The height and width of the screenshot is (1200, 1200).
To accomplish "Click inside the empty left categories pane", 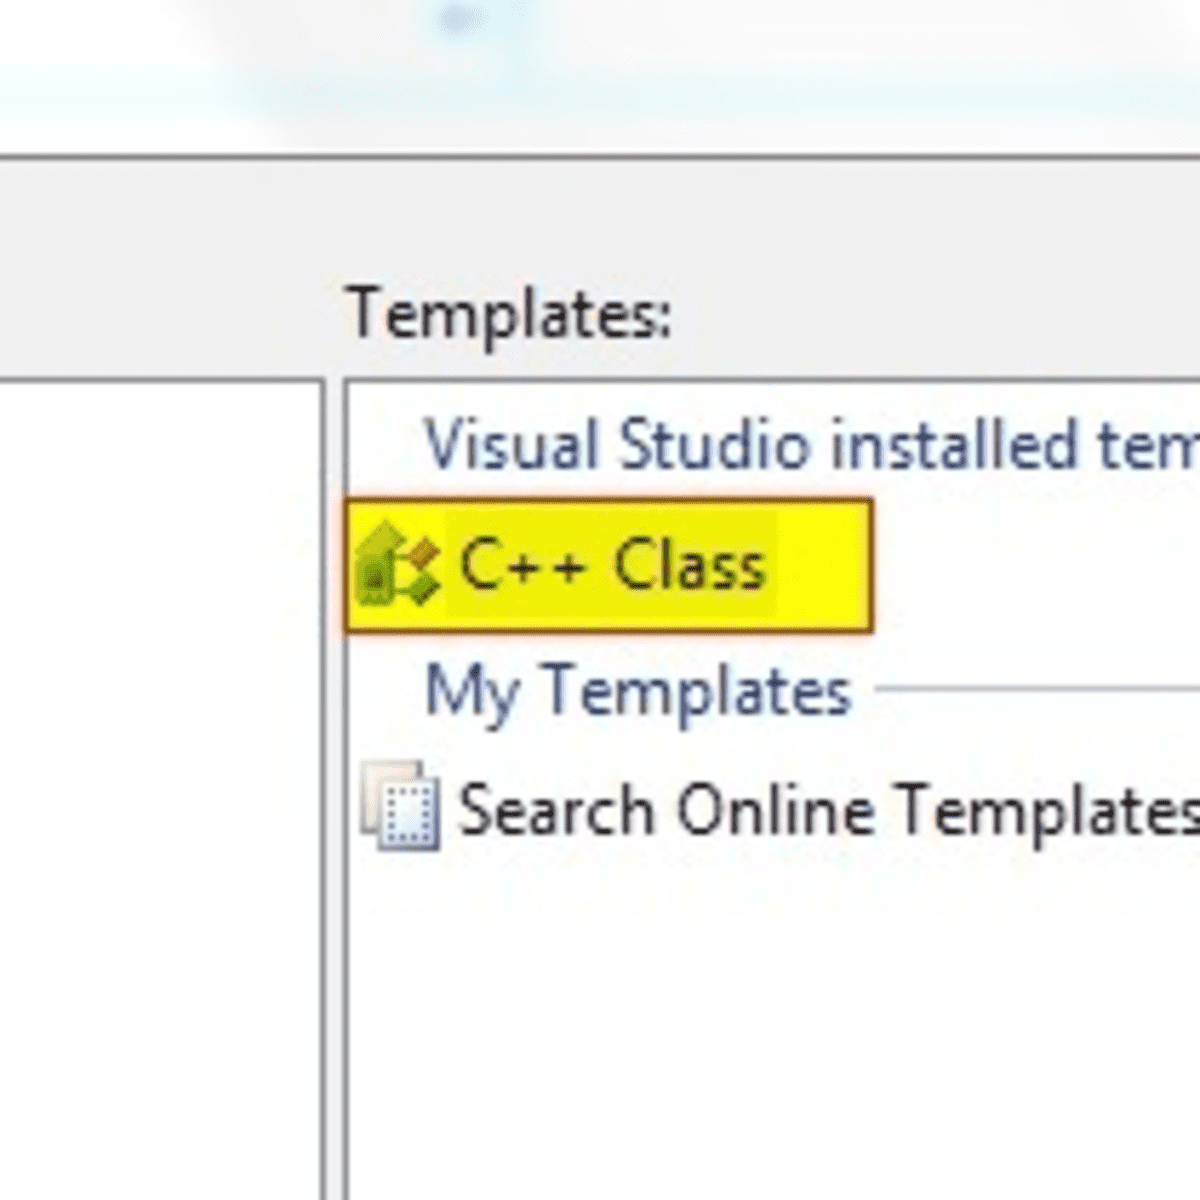I will pos(160,780).
